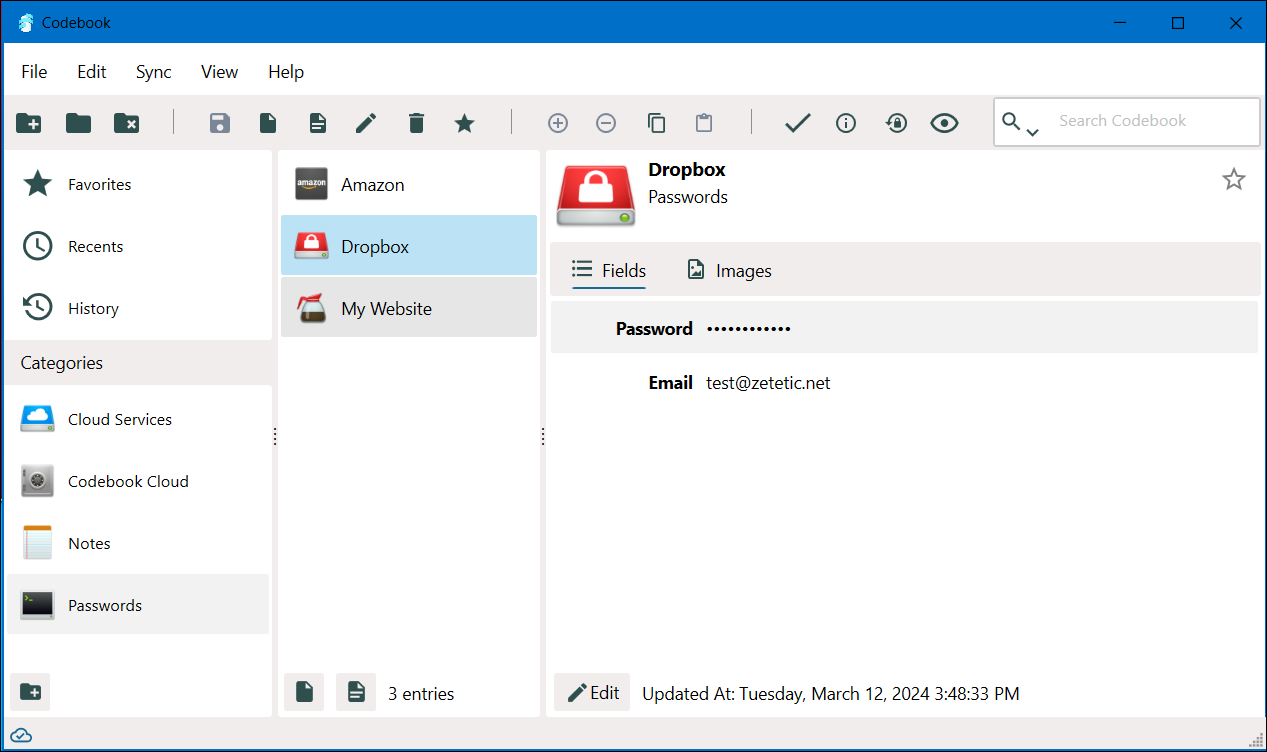Image resolution: width=1267 pixels, height=752 pixels.
Task: Select the Dropbox entry in list
Action: point(409,246)
